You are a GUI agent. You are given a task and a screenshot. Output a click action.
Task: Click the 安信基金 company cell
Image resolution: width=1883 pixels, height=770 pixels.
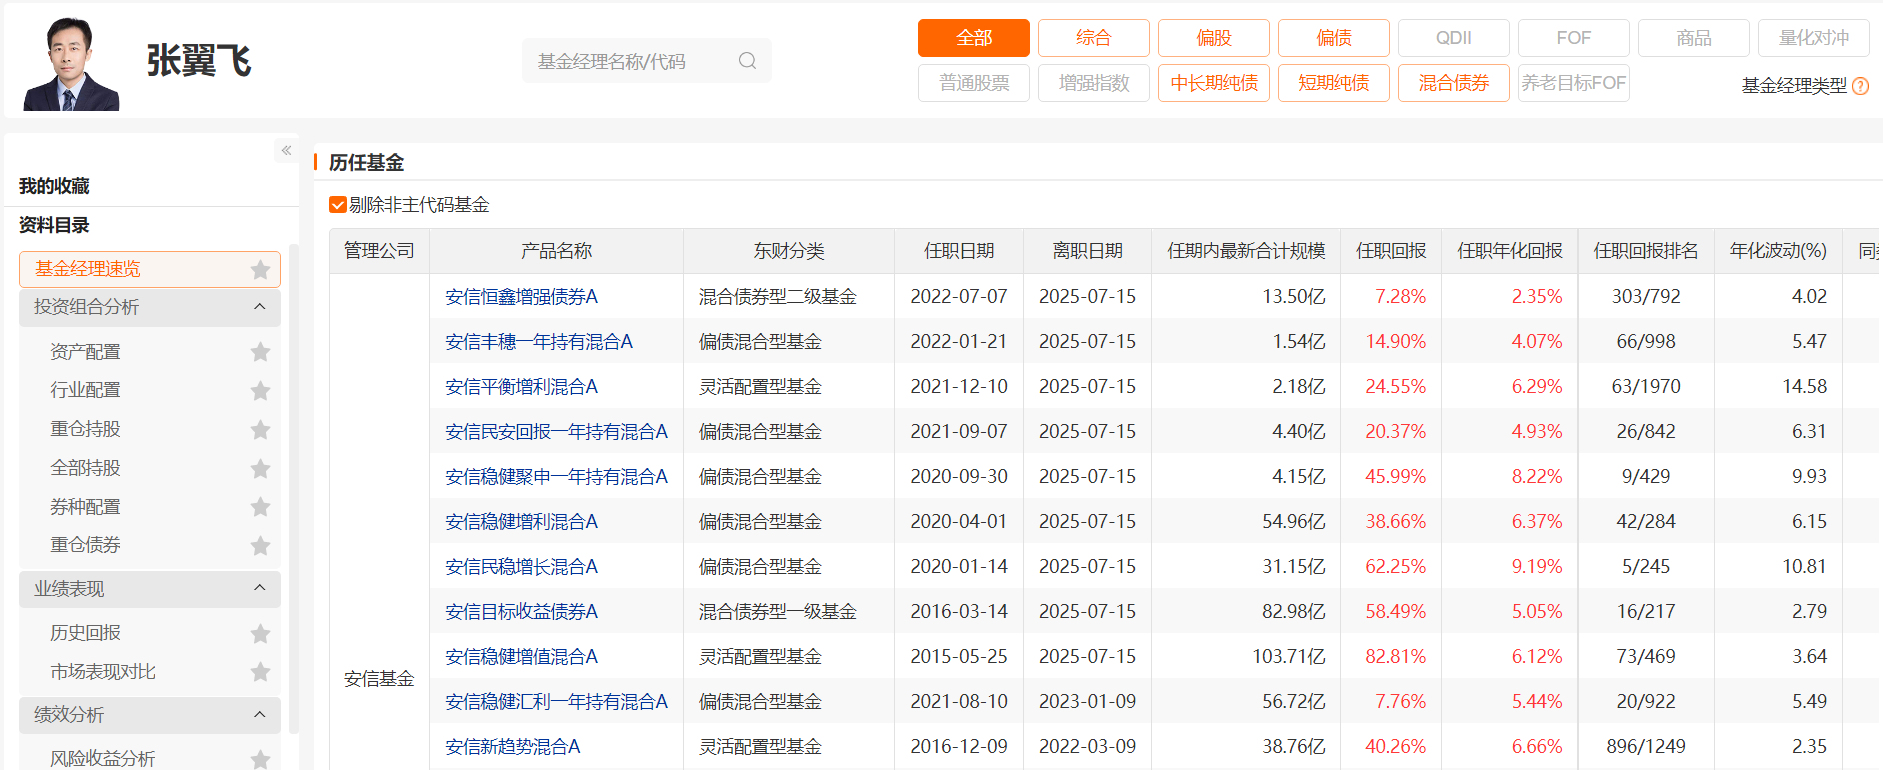pos(379,679)
